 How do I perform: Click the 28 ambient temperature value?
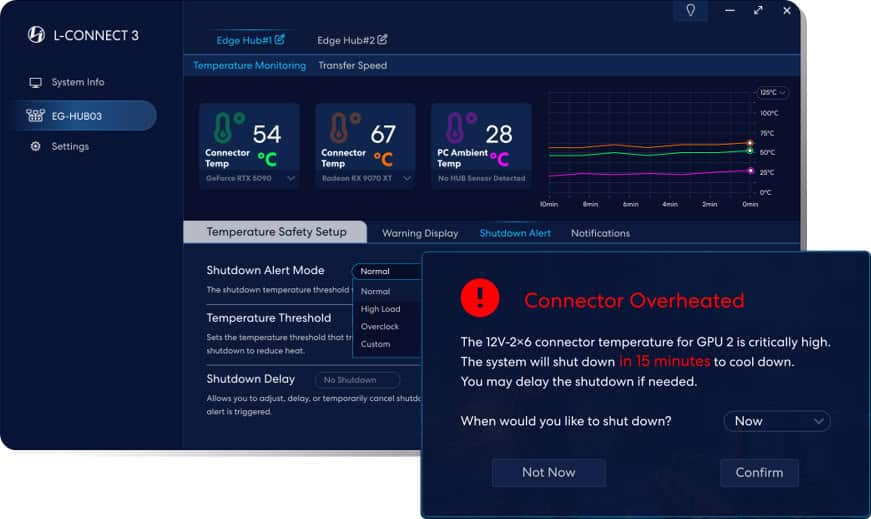[x=499, y=134]
